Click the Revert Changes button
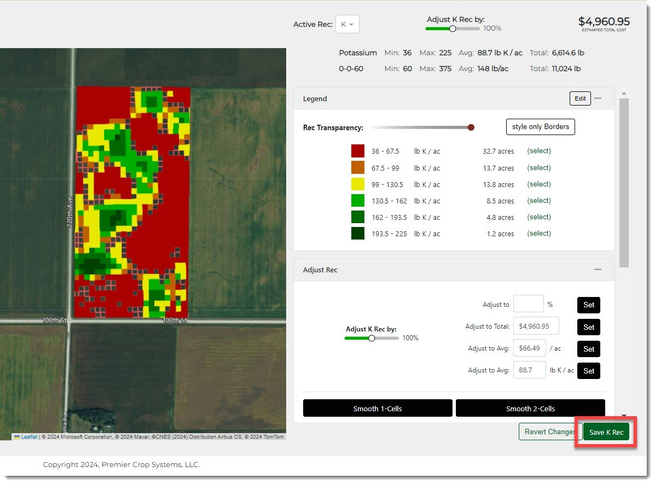The image size is (655, 484). point(547,432)
